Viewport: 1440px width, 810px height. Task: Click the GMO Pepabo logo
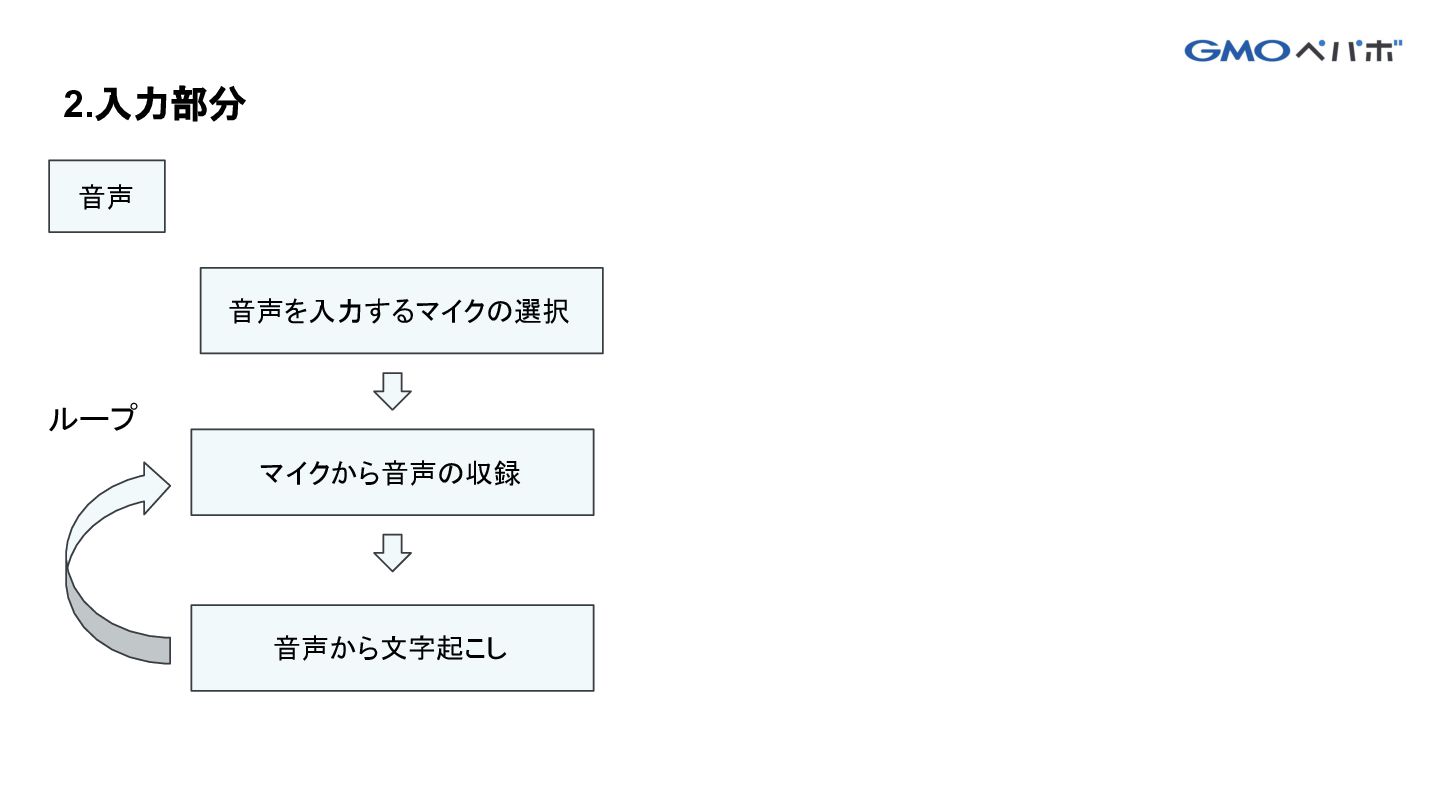[x=1294, y=51]
